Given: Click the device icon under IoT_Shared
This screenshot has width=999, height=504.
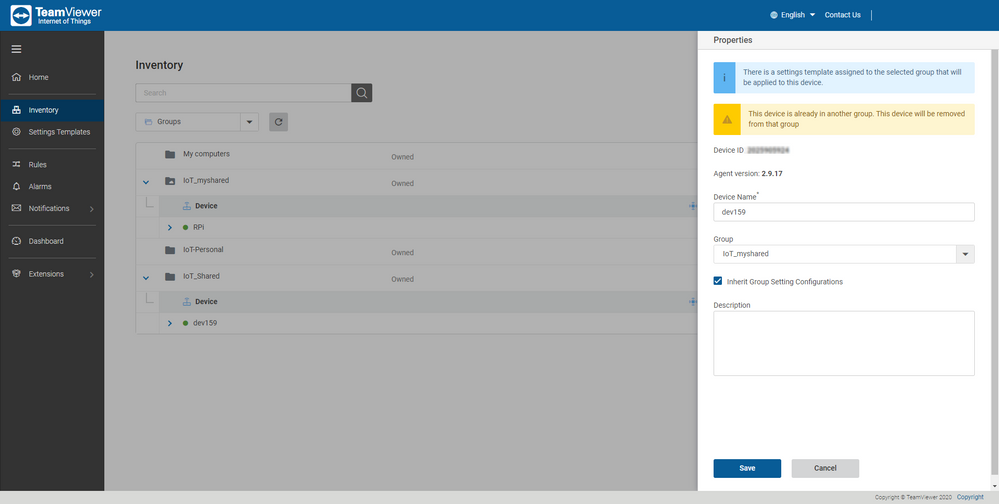Looking at the screenshot, I should click(x=187, y=302).
